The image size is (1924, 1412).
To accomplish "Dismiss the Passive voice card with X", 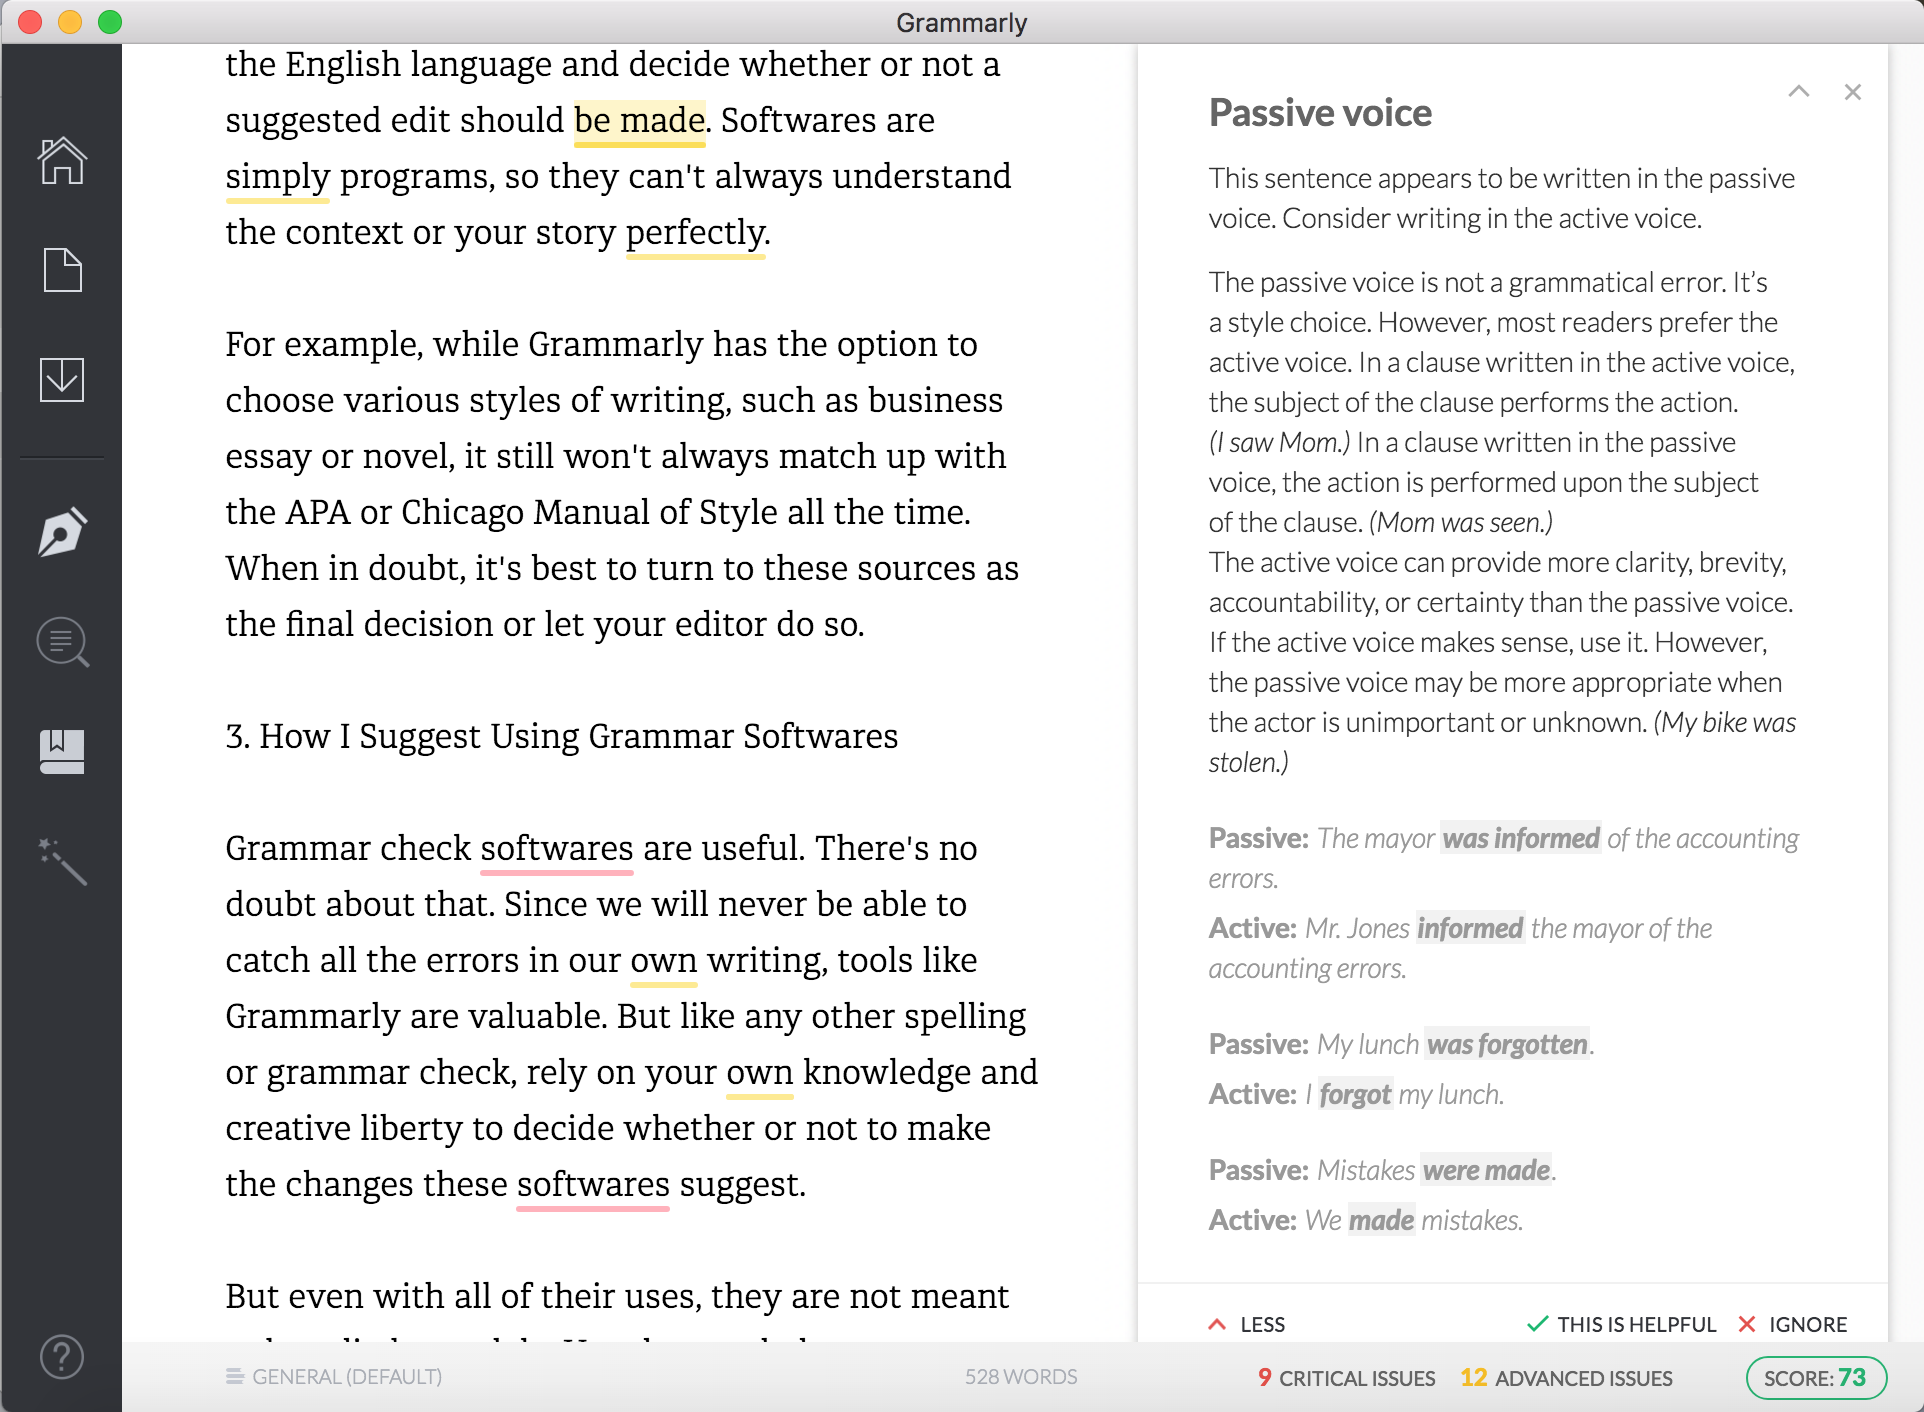I will click(1852, 92).
